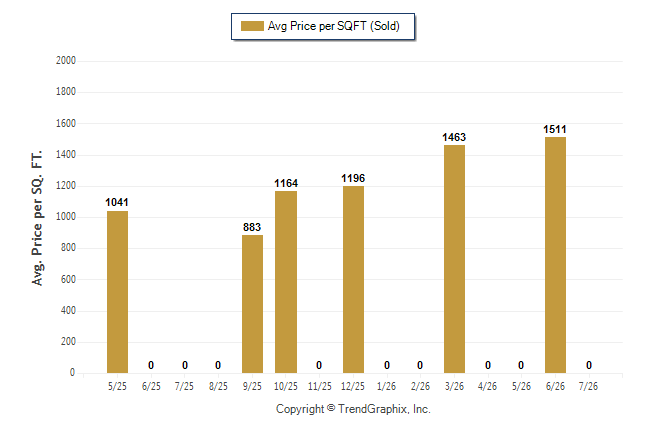Image resolution: width=646 pixels, height=434 pixels.
Task: Click the 1511 data label
Action: (555, 129)
